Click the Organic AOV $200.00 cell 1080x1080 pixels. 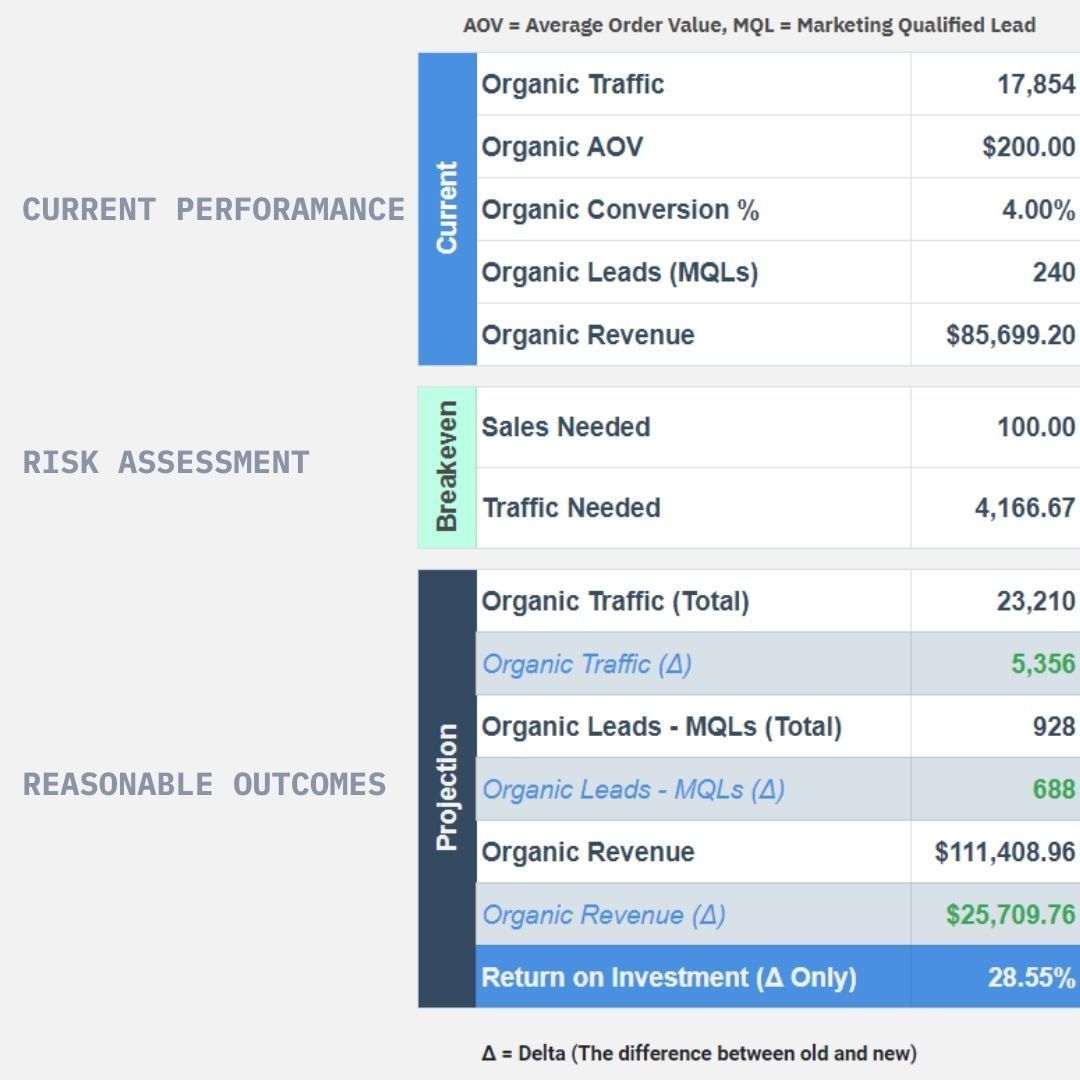[995, 147]
